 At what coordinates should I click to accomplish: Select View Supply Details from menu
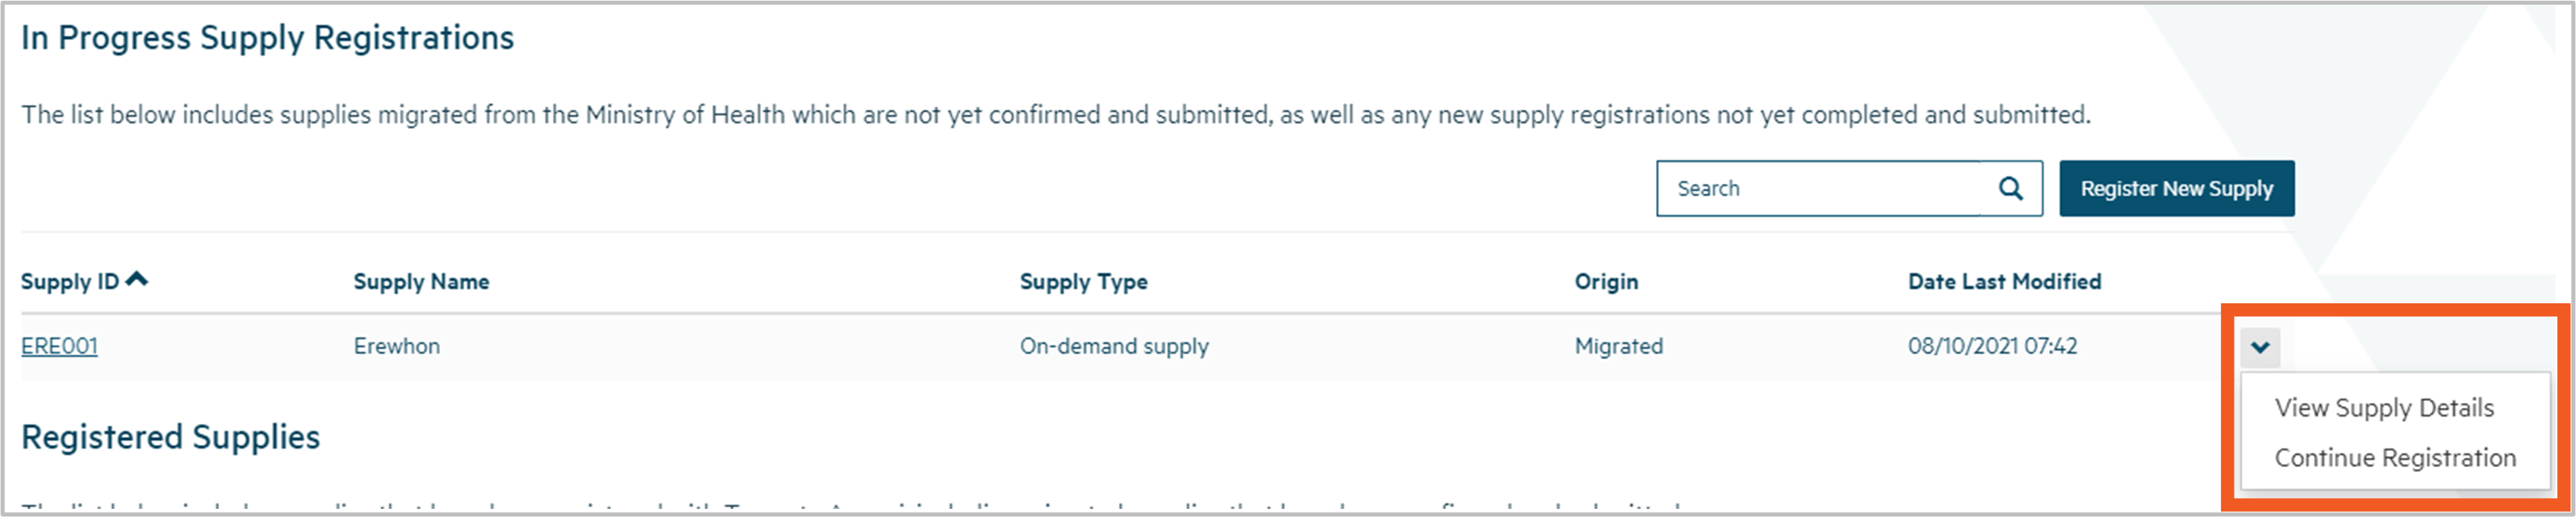click(x=2384, y=408)
